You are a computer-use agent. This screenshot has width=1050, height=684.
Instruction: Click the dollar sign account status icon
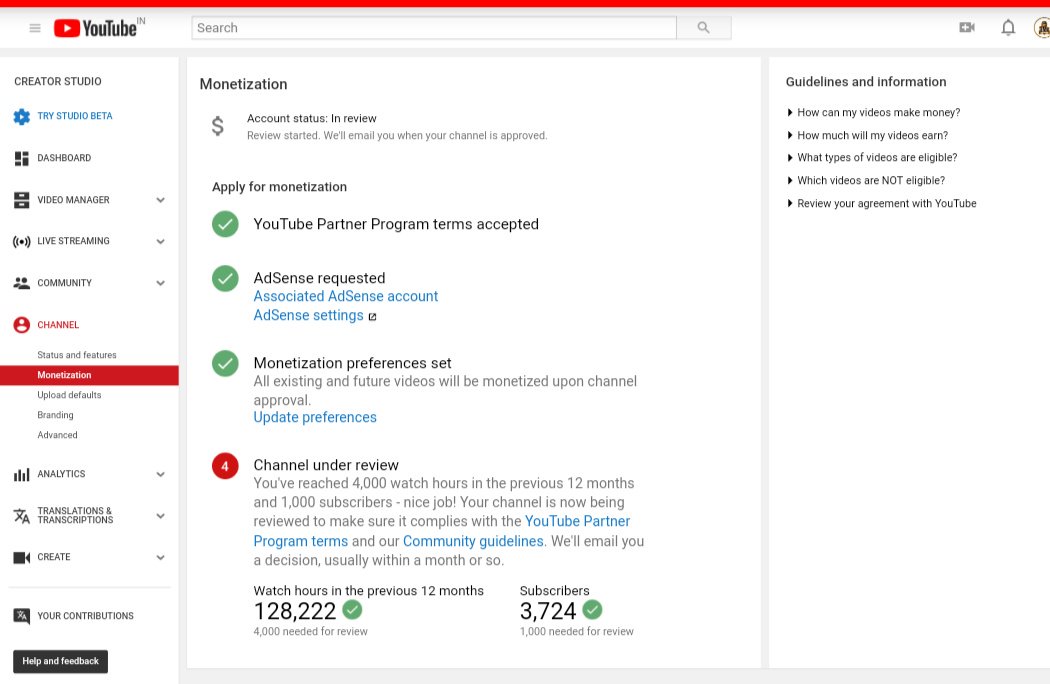click(218, 126)
